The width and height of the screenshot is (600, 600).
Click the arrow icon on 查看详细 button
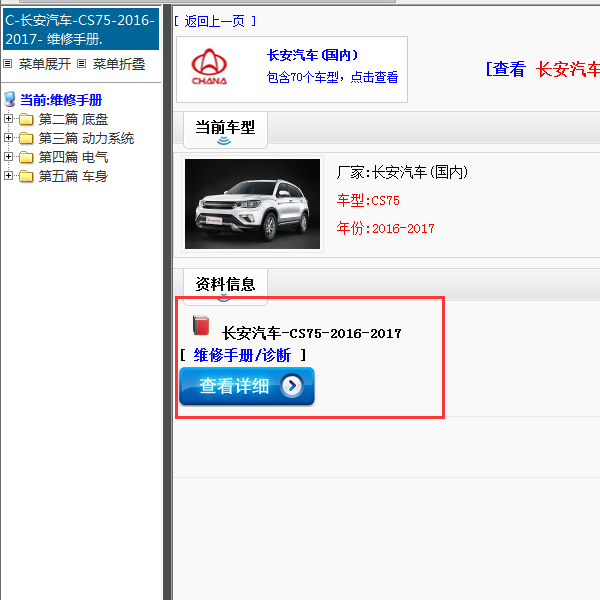[292, 386]
